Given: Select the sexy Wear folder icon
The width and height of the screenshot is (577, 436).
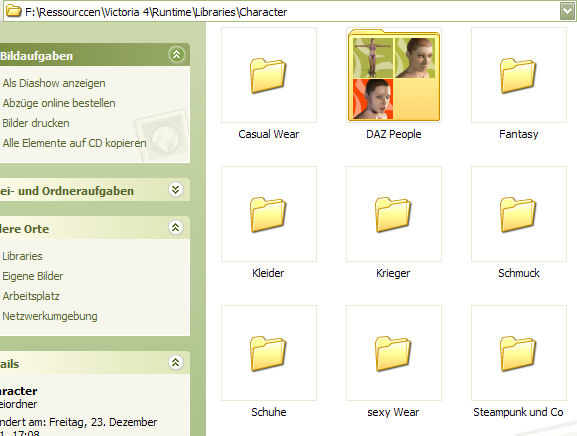Looking at the screenshot, I should [393, 353].
